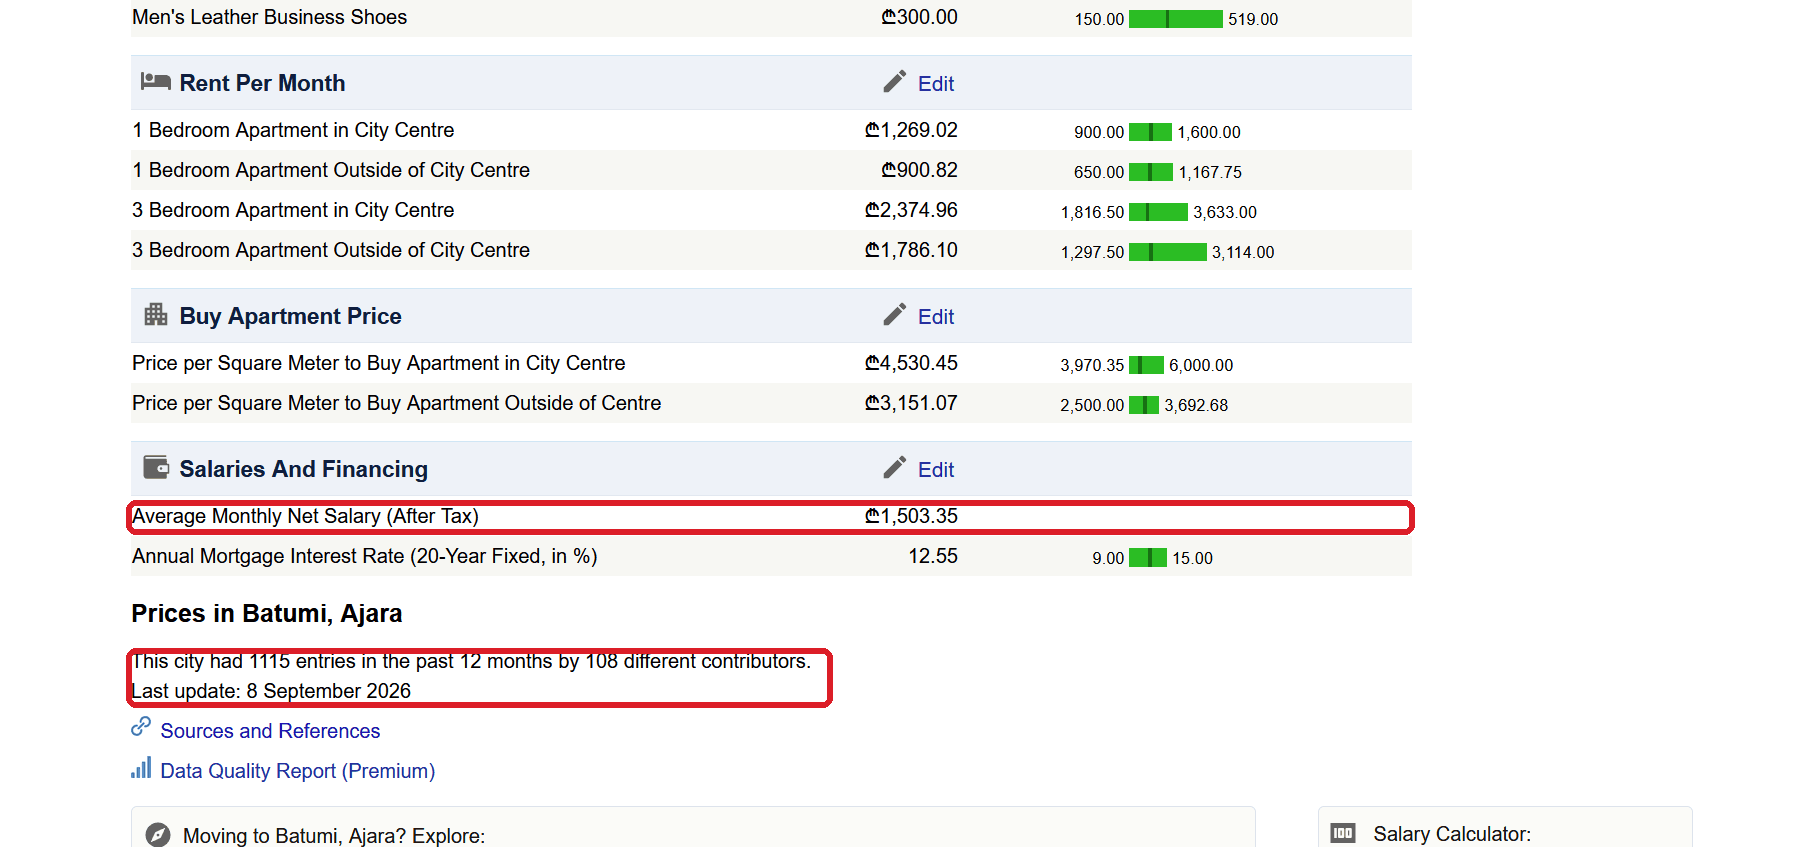
Task: Click the range bar for 3 Bedroom Apartment Outside of City Centre
Action: [1168, 252]
